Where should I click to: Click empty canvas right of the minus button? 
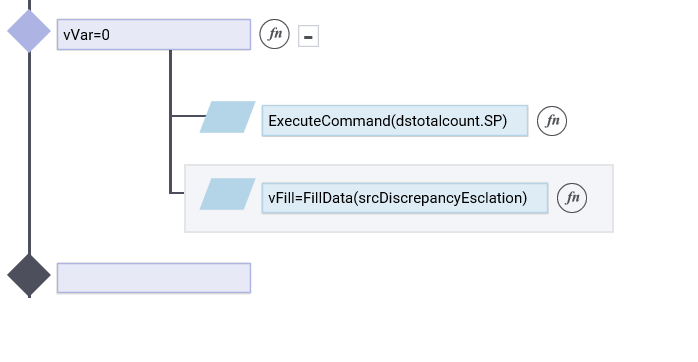click(490, 36)
